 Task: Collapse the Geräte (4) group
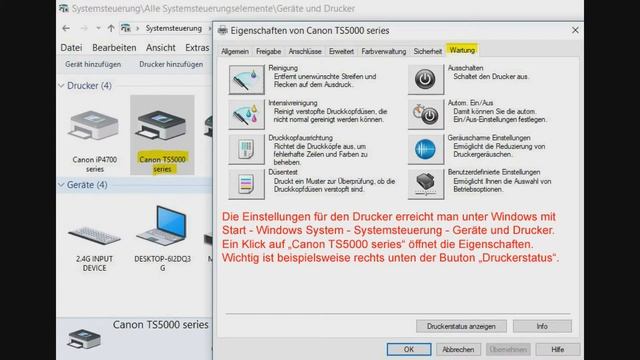(x=61, y=185)
